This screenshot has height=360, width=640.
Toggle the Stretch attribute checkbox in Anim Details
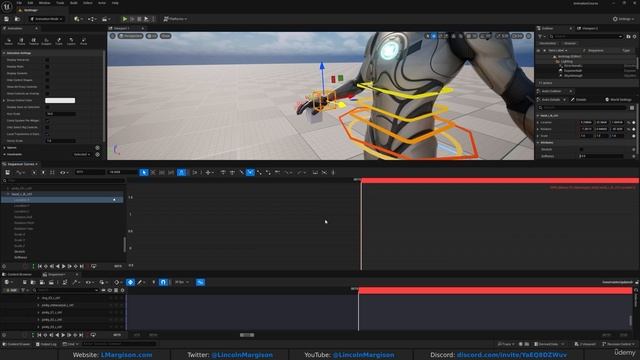pyautogui.click(x=582, y=149)
